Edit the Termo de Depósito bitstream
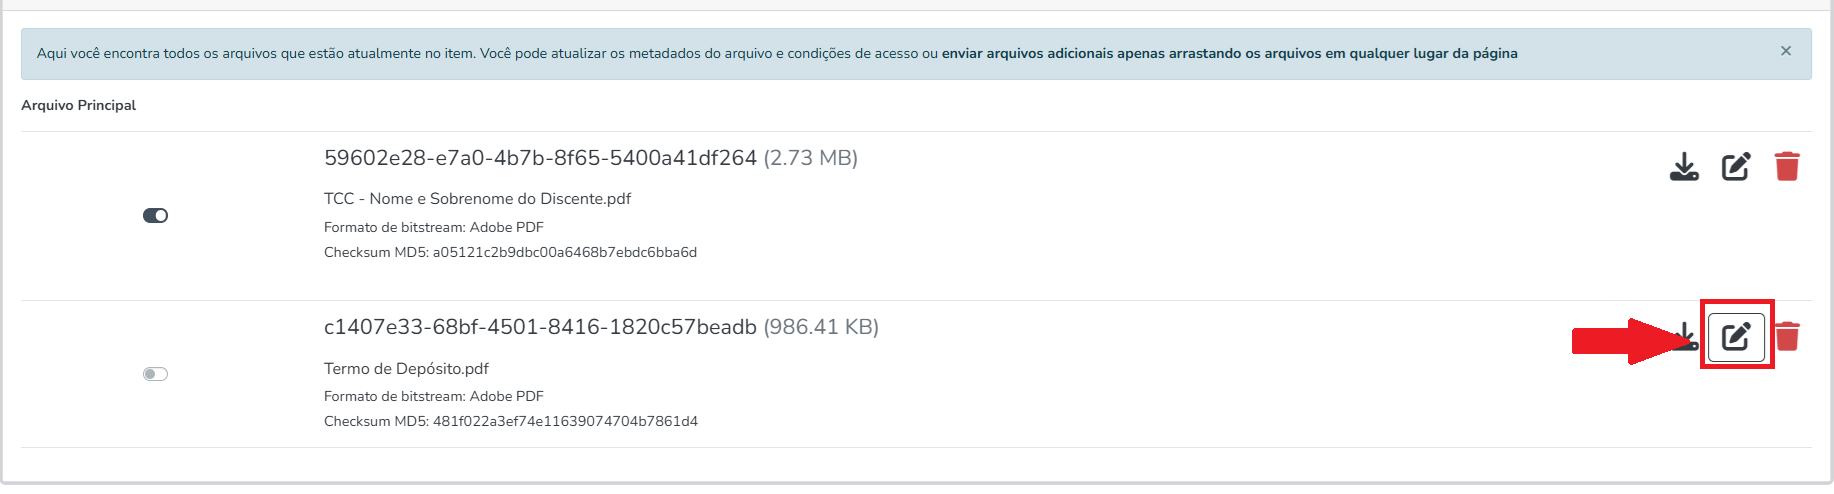Viewport: 1834px width, 494px height. 1736,336
